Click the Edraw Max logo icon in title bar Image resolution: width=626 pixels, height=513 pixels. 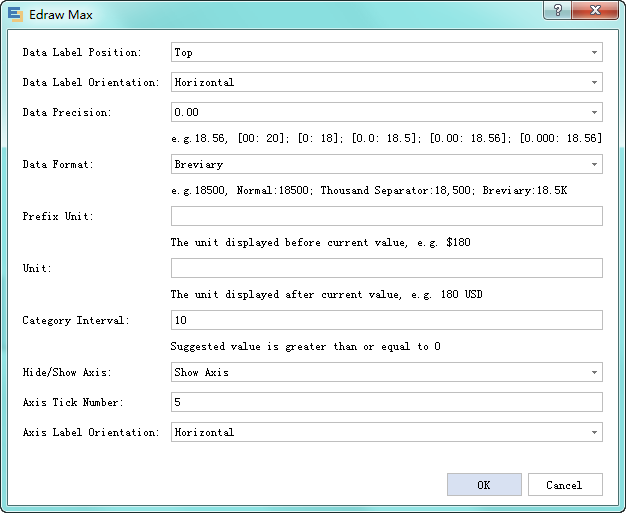point(15,13)
